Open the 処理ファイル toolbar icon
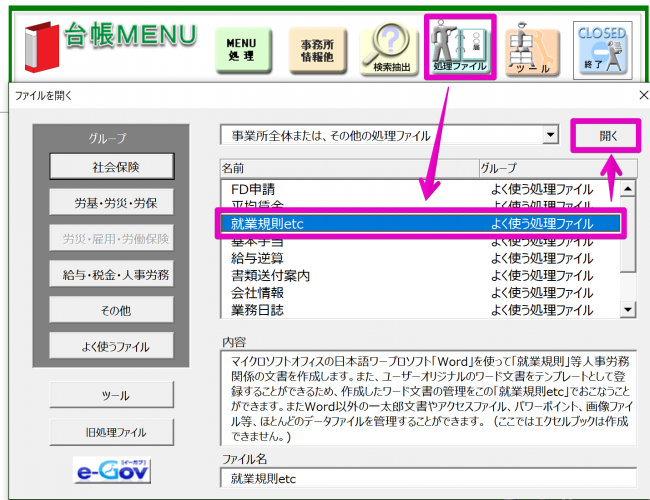Image resolution: width=650 pixels, height=500 pixels. [x=460, y=46]
